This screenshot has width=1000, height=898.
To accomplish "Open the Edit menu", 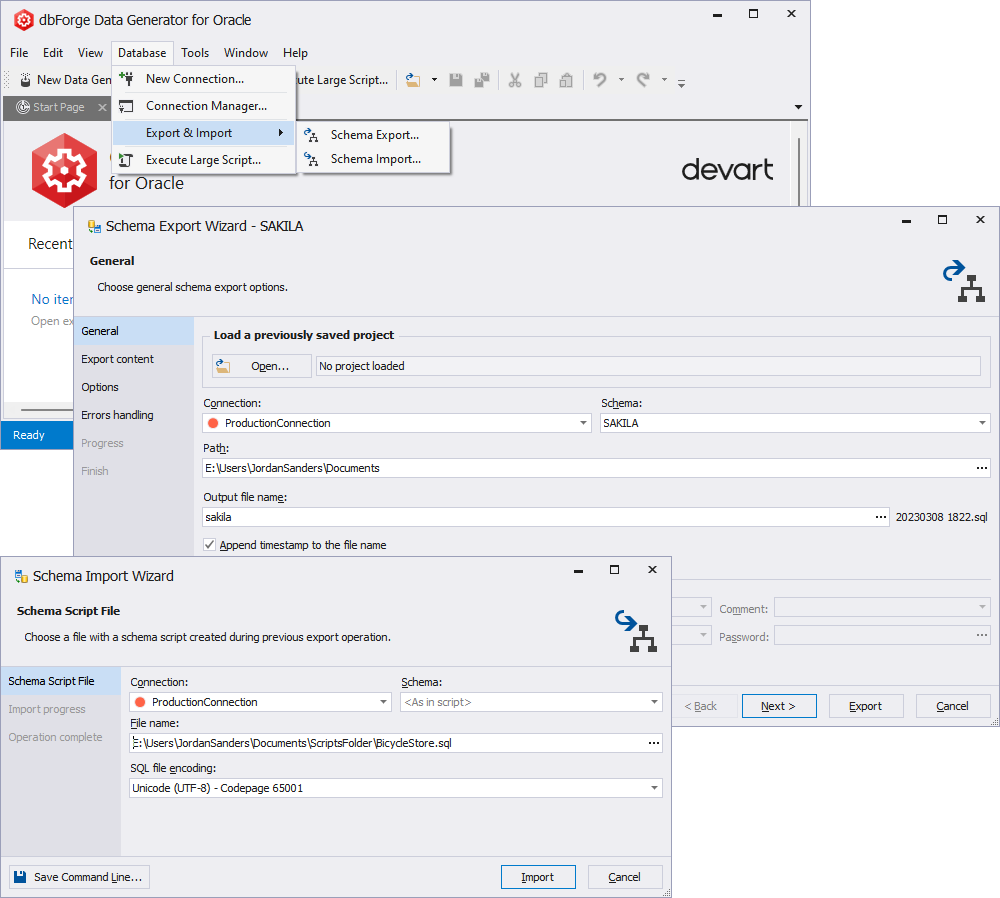I will (53, 53).
